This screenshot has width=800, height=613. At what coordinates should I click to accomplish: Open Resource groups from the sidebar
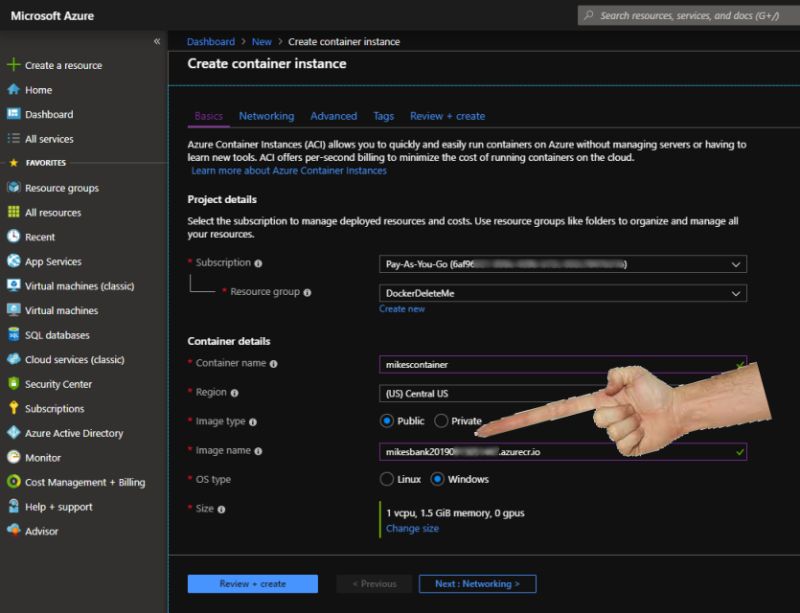click(58, 187)
